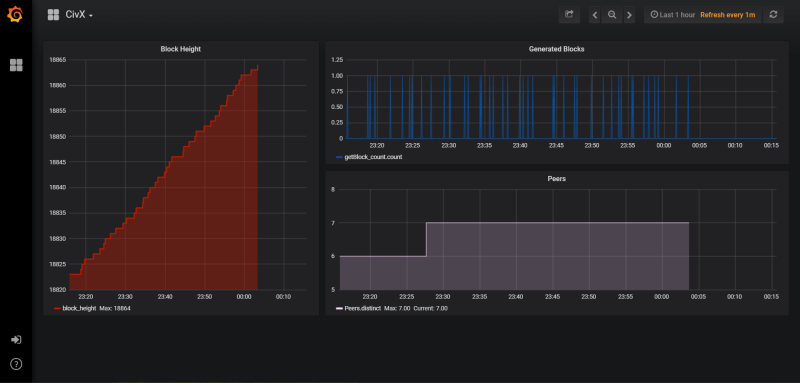Open the CivX dashboard picker dropdown
Screen dimensions: 800x383
79,15
